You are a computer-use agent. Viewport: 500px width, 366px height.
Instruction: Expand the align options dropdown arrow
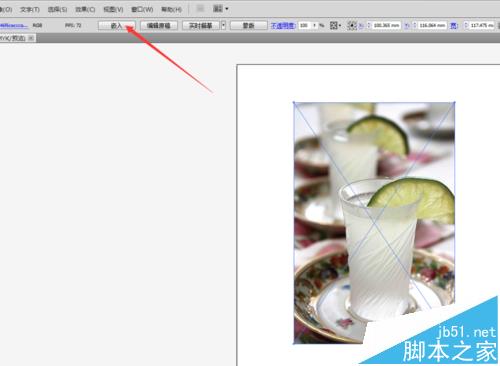pos(340,25)
